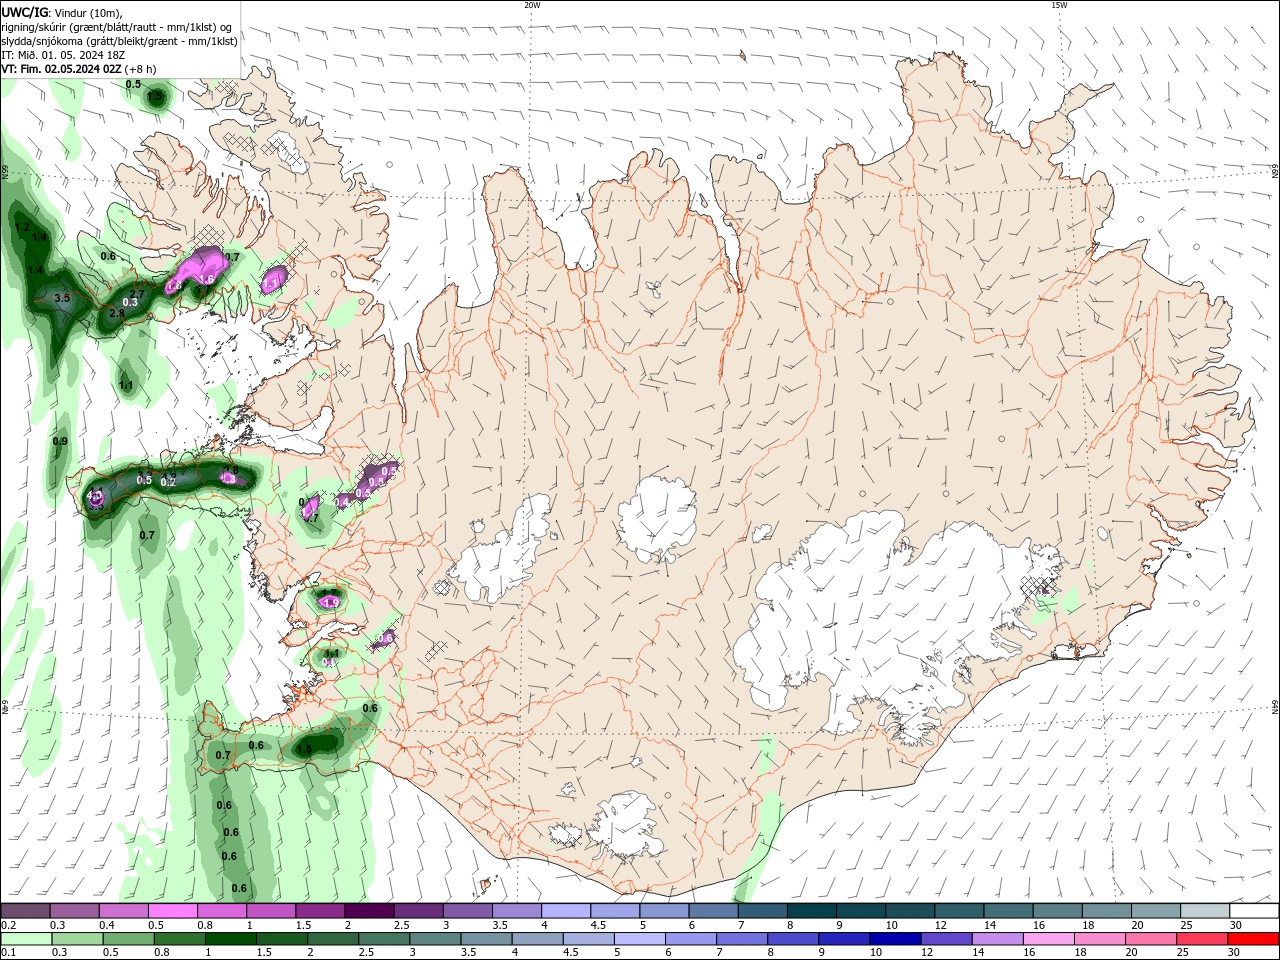This screenshot has width=1280, height=960.
Task: Select upper legend swatch between 0.2 and 0.3
Action: click(25, 911)
